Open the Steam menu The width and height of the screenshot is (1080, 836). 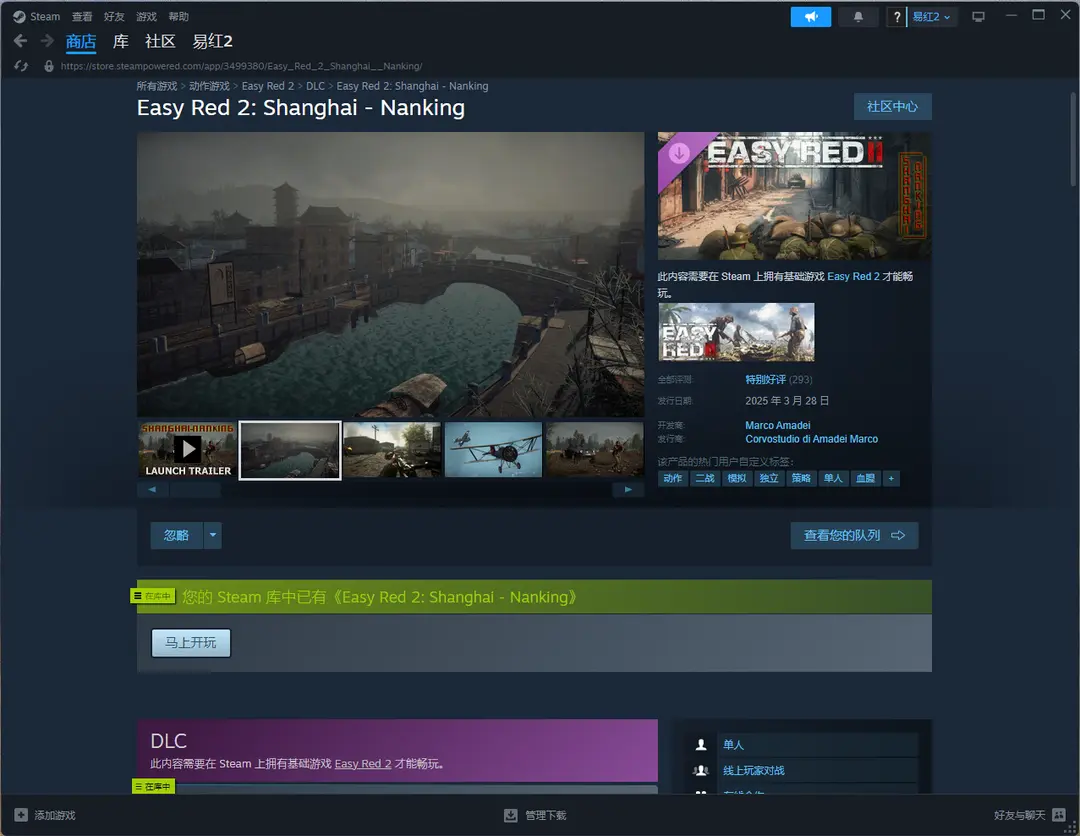(x=45, y=17)
